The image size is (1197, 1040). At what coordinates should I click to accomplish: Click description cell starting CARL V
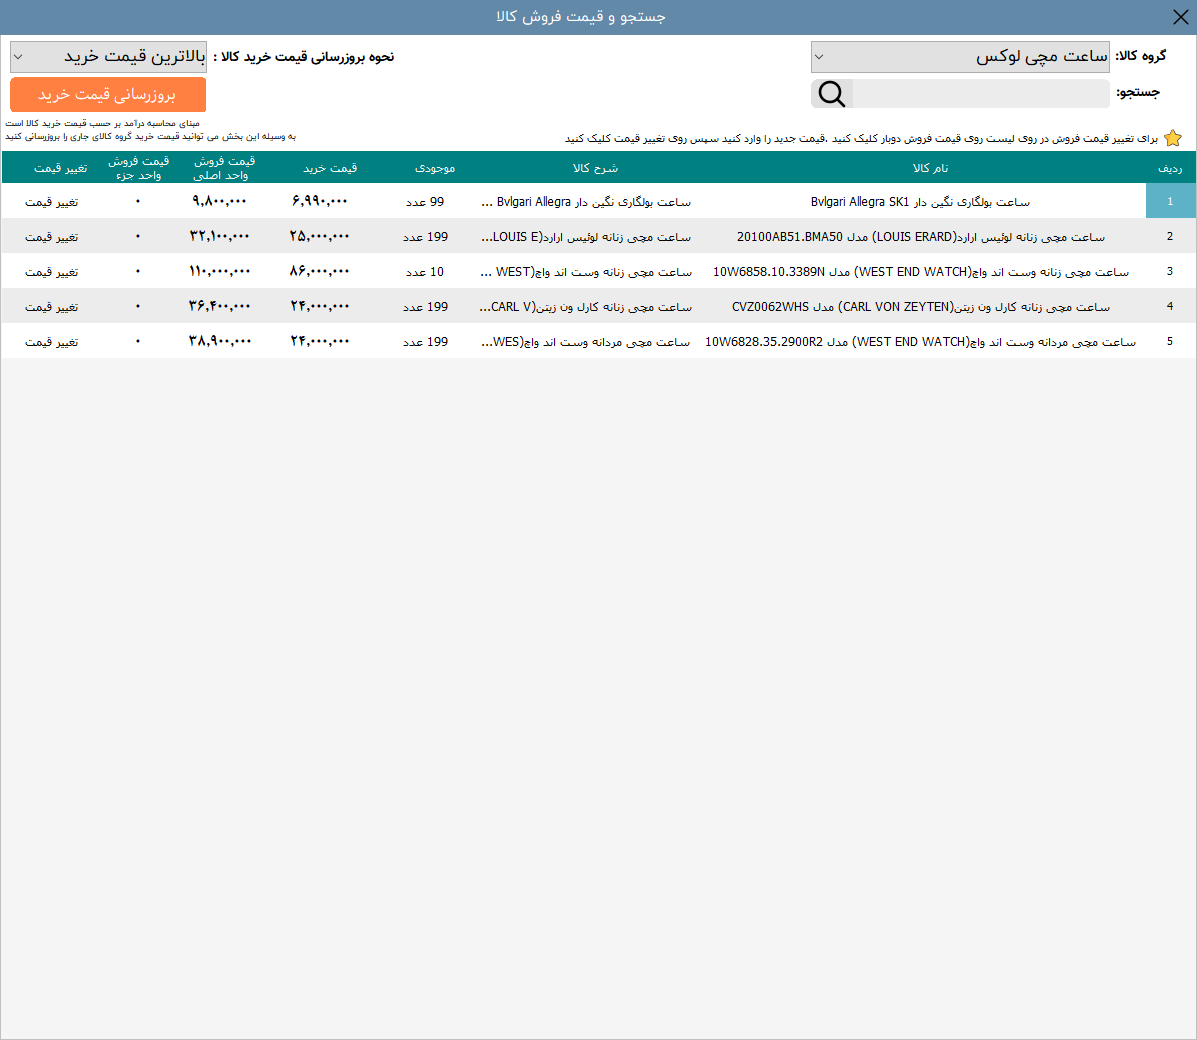click(x=586, y=307)
